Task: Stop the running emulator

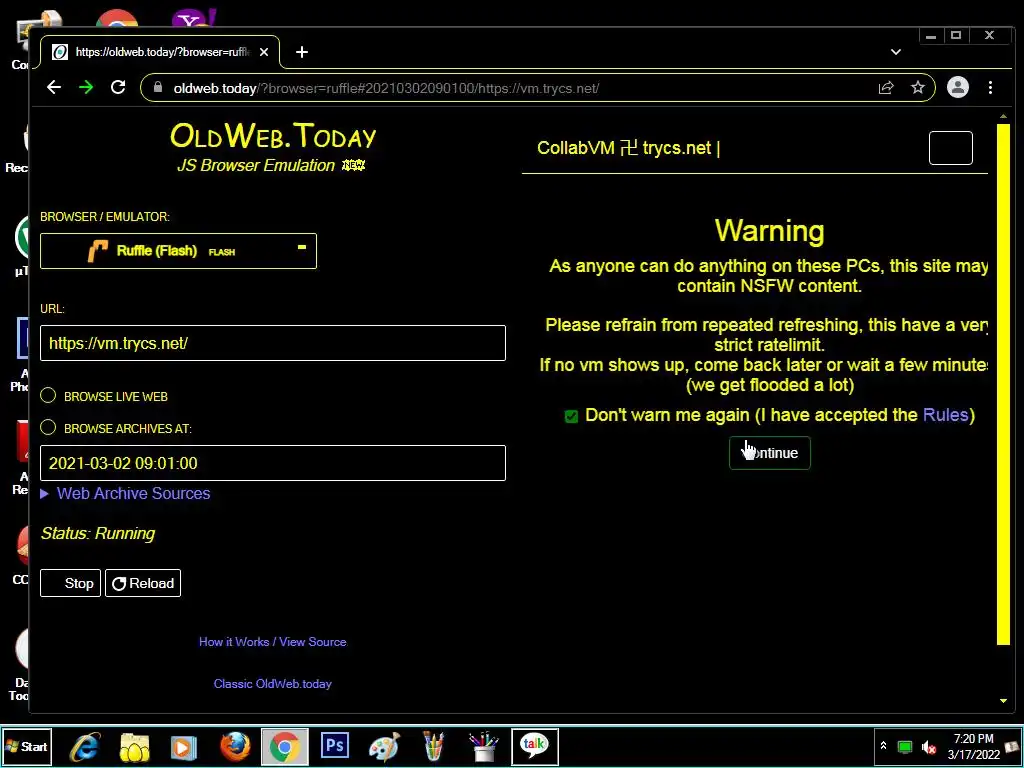Action: pyautogui.click(x=71, y=583)
